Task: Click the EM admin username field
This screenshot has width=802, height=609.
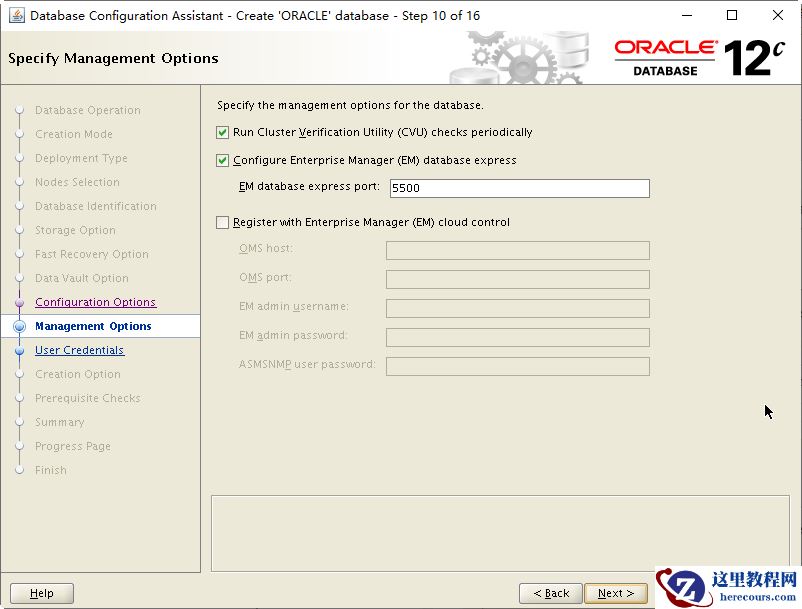Action: (518, 308)
